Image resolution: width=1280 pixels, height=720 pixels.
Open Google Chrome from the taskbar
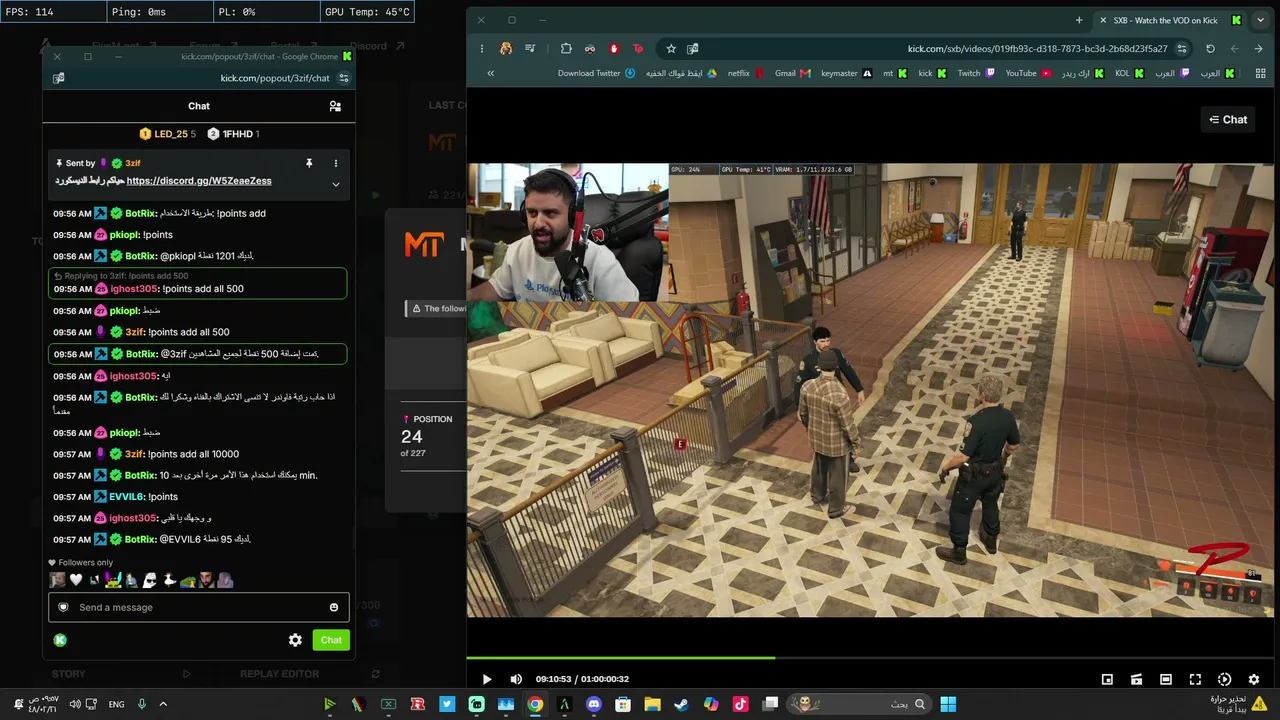click(x=535, y=704)
